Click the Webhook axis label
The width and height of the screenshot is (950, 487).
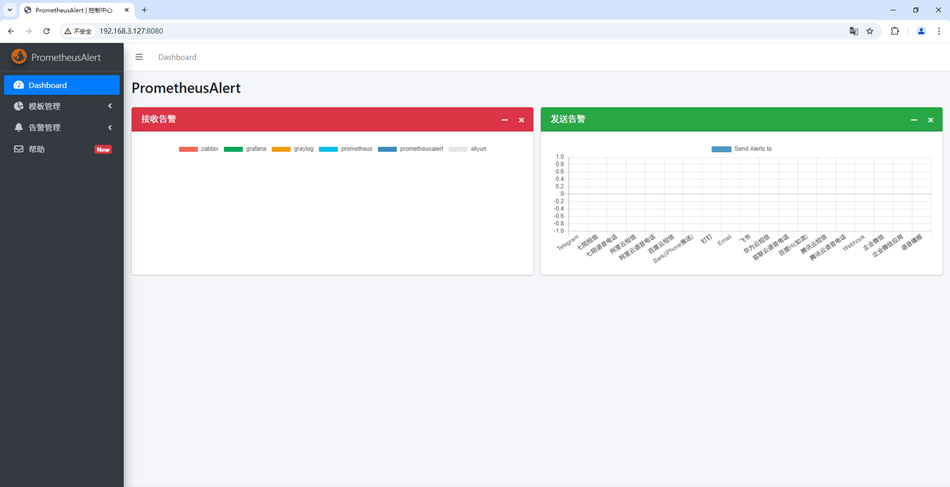(854, 242)
